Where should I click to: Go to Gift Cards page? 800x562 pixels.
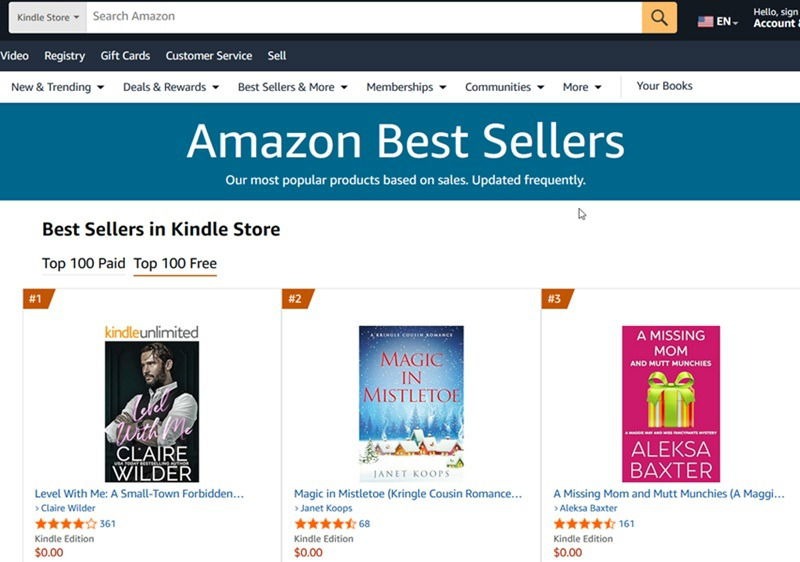(x=125, y=56)
